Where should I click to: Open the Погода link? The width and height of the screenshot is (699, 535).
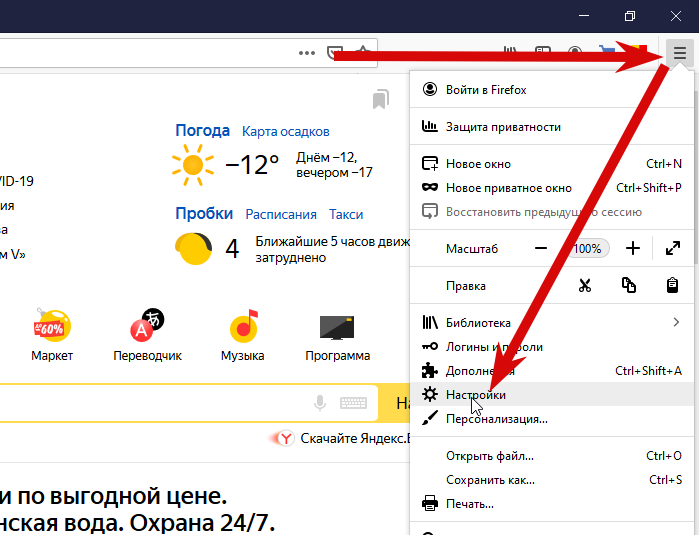point(202,131)
